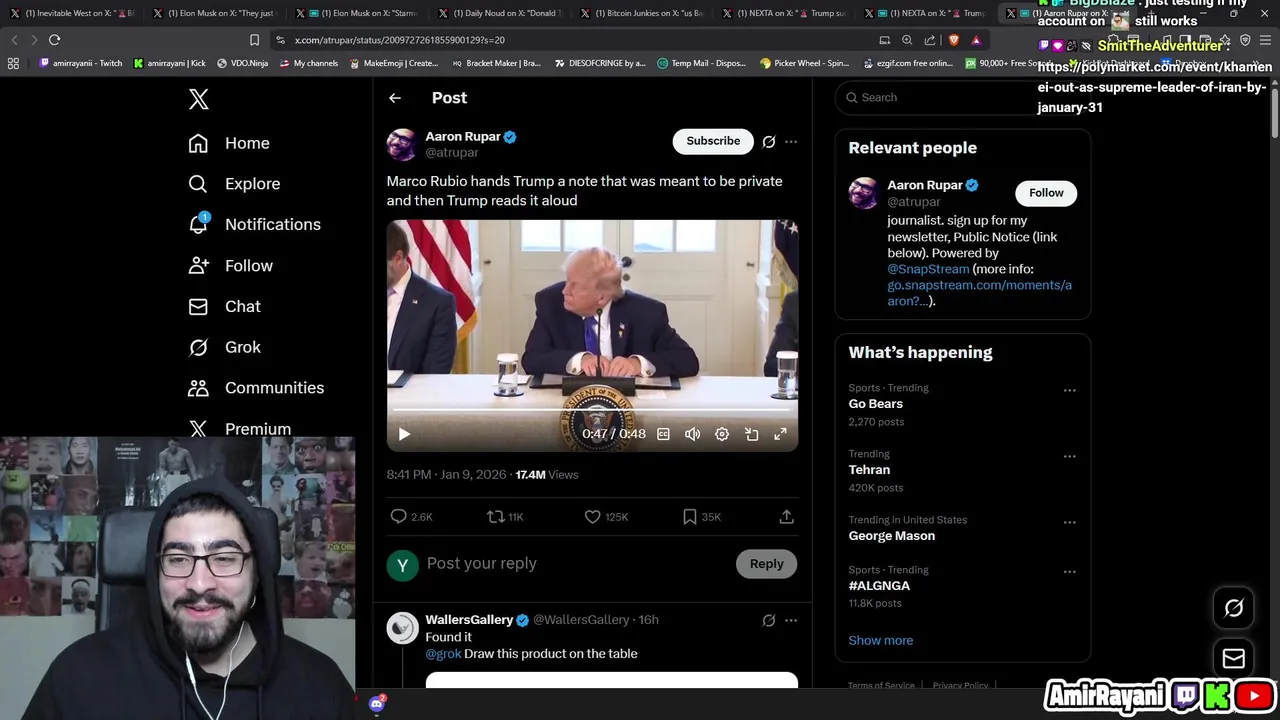1280x720 pixels.
Task: Open amirrayanii Twitch bookmark
Action: 80,63
